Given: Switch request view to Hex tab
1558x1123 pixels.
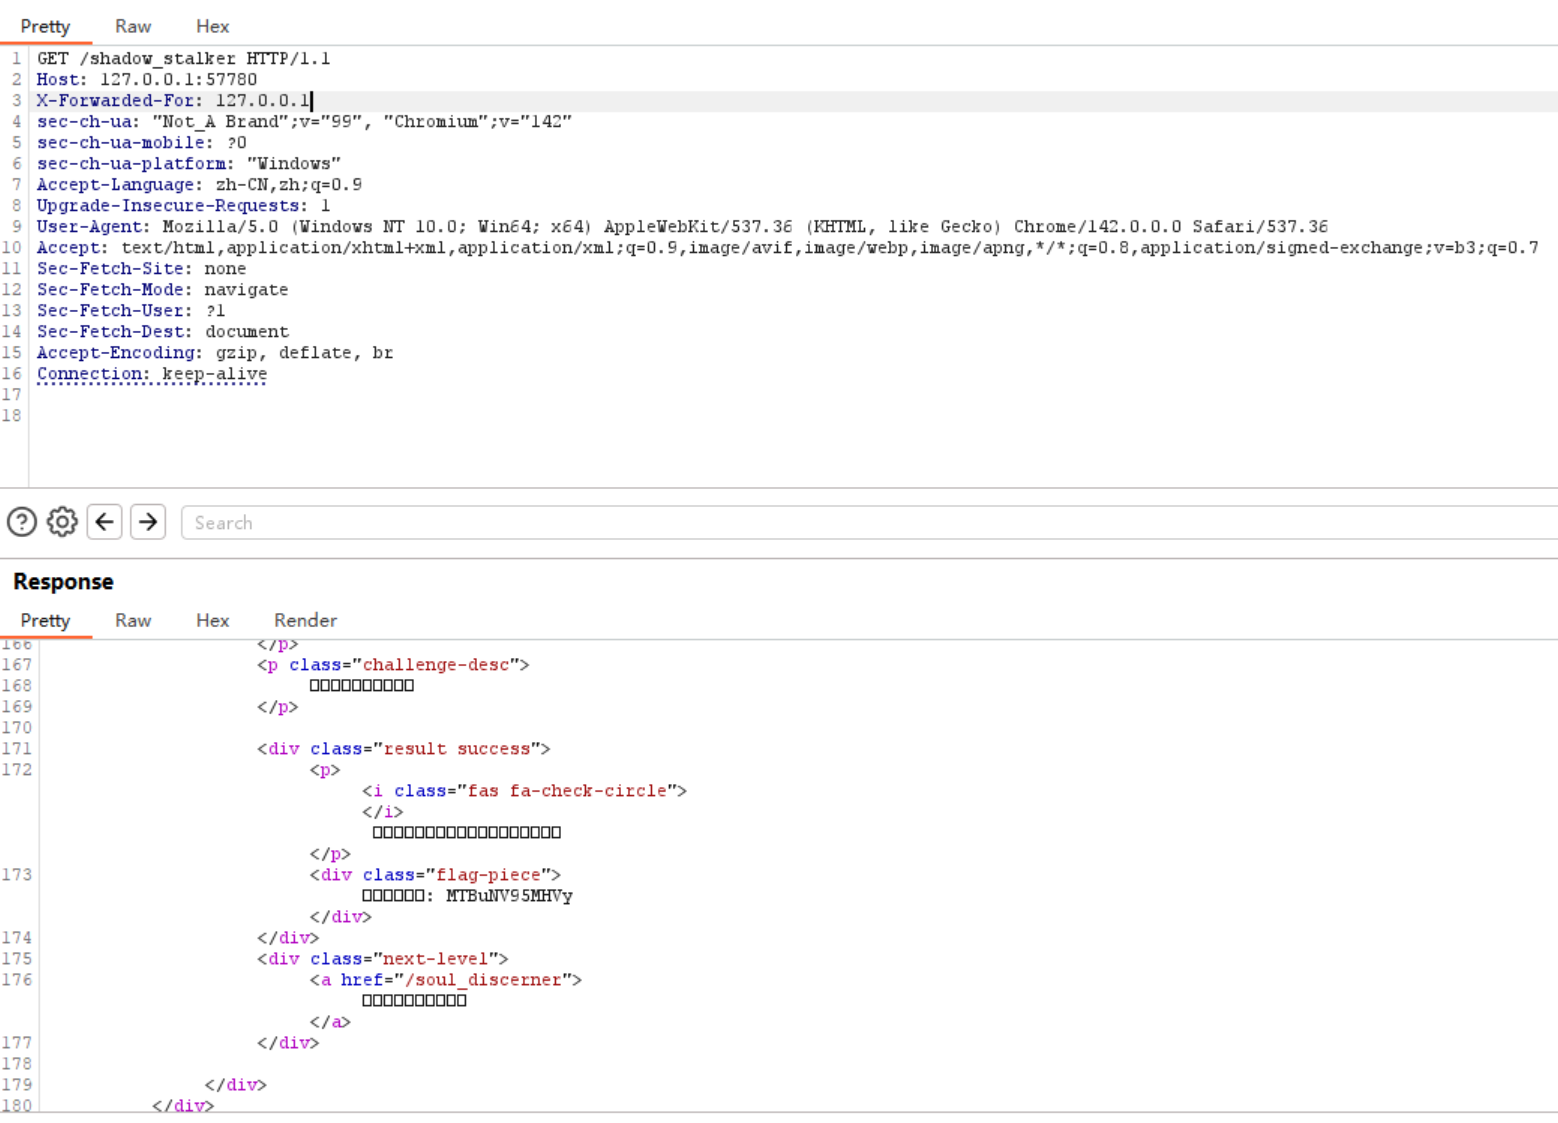Looking at the screenshot, I should [212, 26].
